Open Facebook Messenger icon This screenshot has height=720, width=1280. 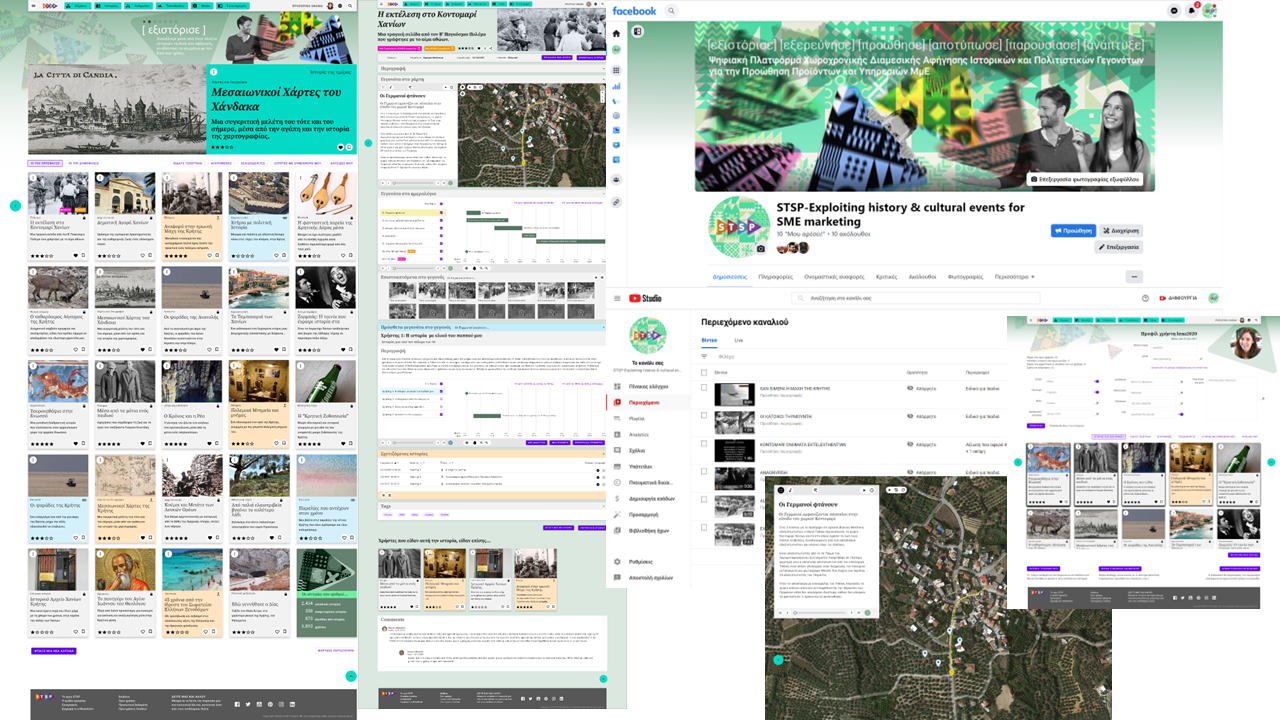pyautogui.click(x=1175, y=11)
